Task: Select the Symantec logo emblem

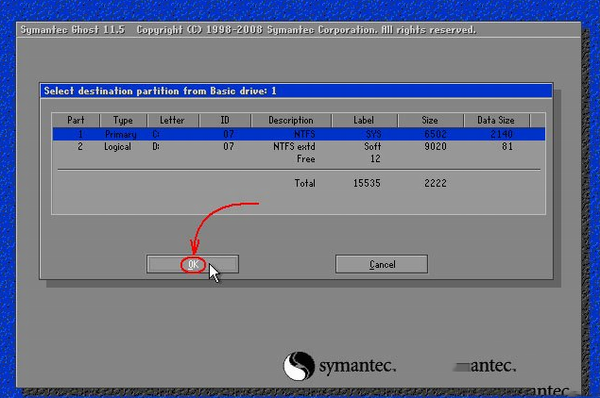Action: (x=299, y=366)
